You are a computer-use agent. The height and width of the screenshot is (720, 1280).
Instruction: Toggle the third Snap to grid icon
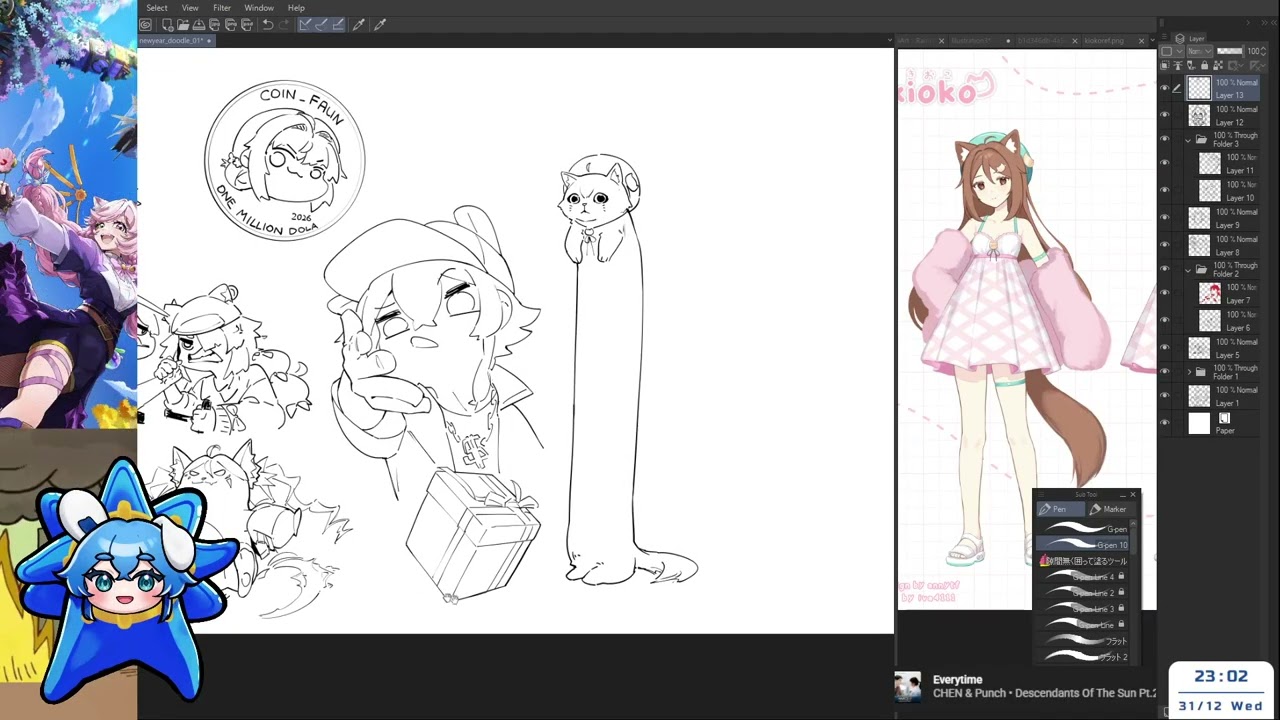click(x=337, y=24)
